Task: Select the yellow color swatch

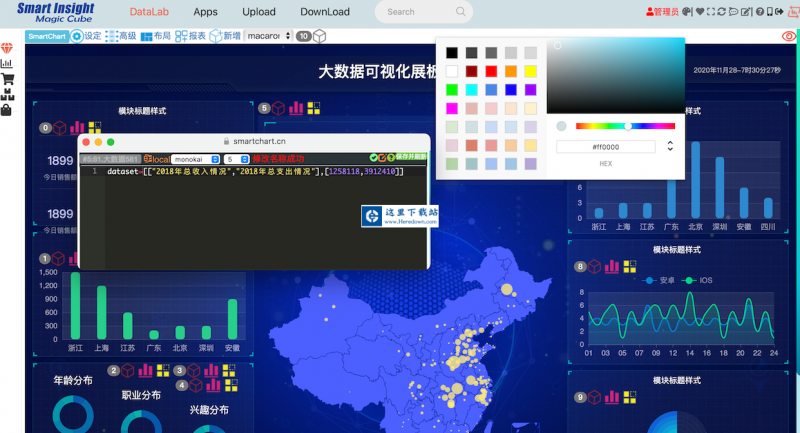Action: click(531, 71)
